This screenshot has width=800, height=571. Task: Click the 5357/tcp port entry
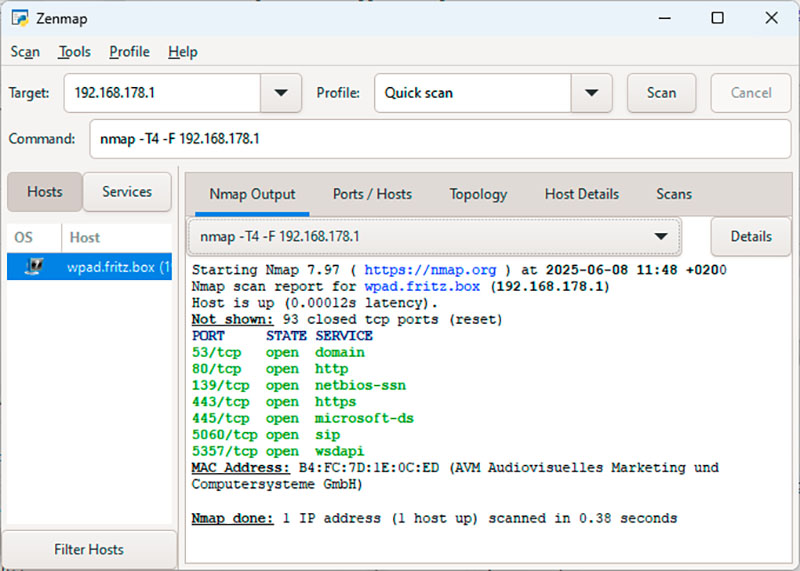tap(224, 452)
